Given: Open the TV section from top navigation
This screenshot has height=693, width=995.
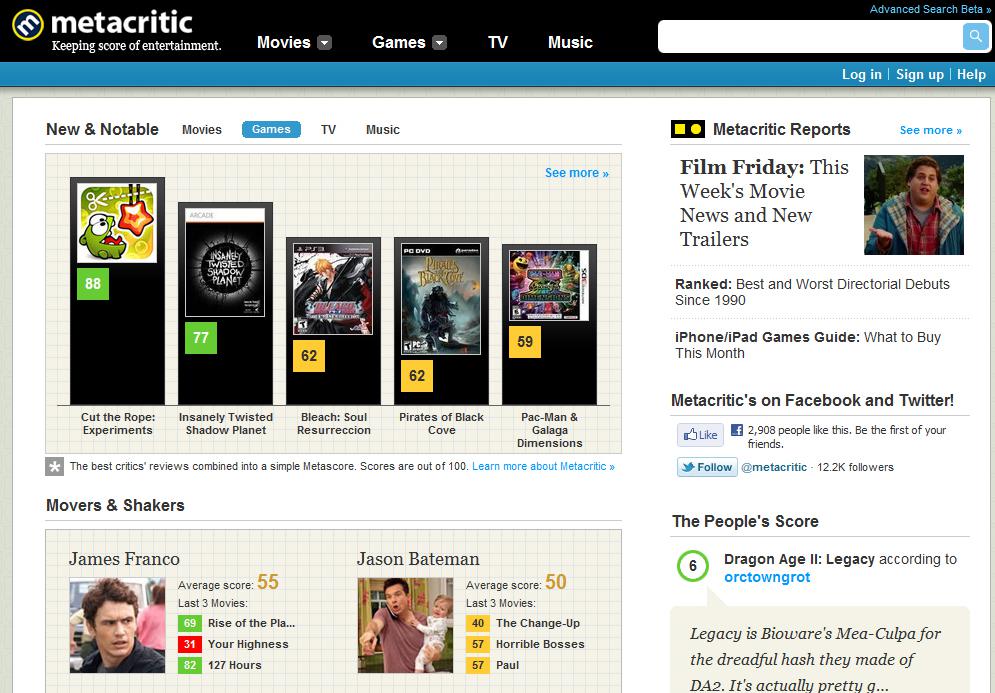Looking at the screenshot, I should pyautogui.click(x=498, y=42).
